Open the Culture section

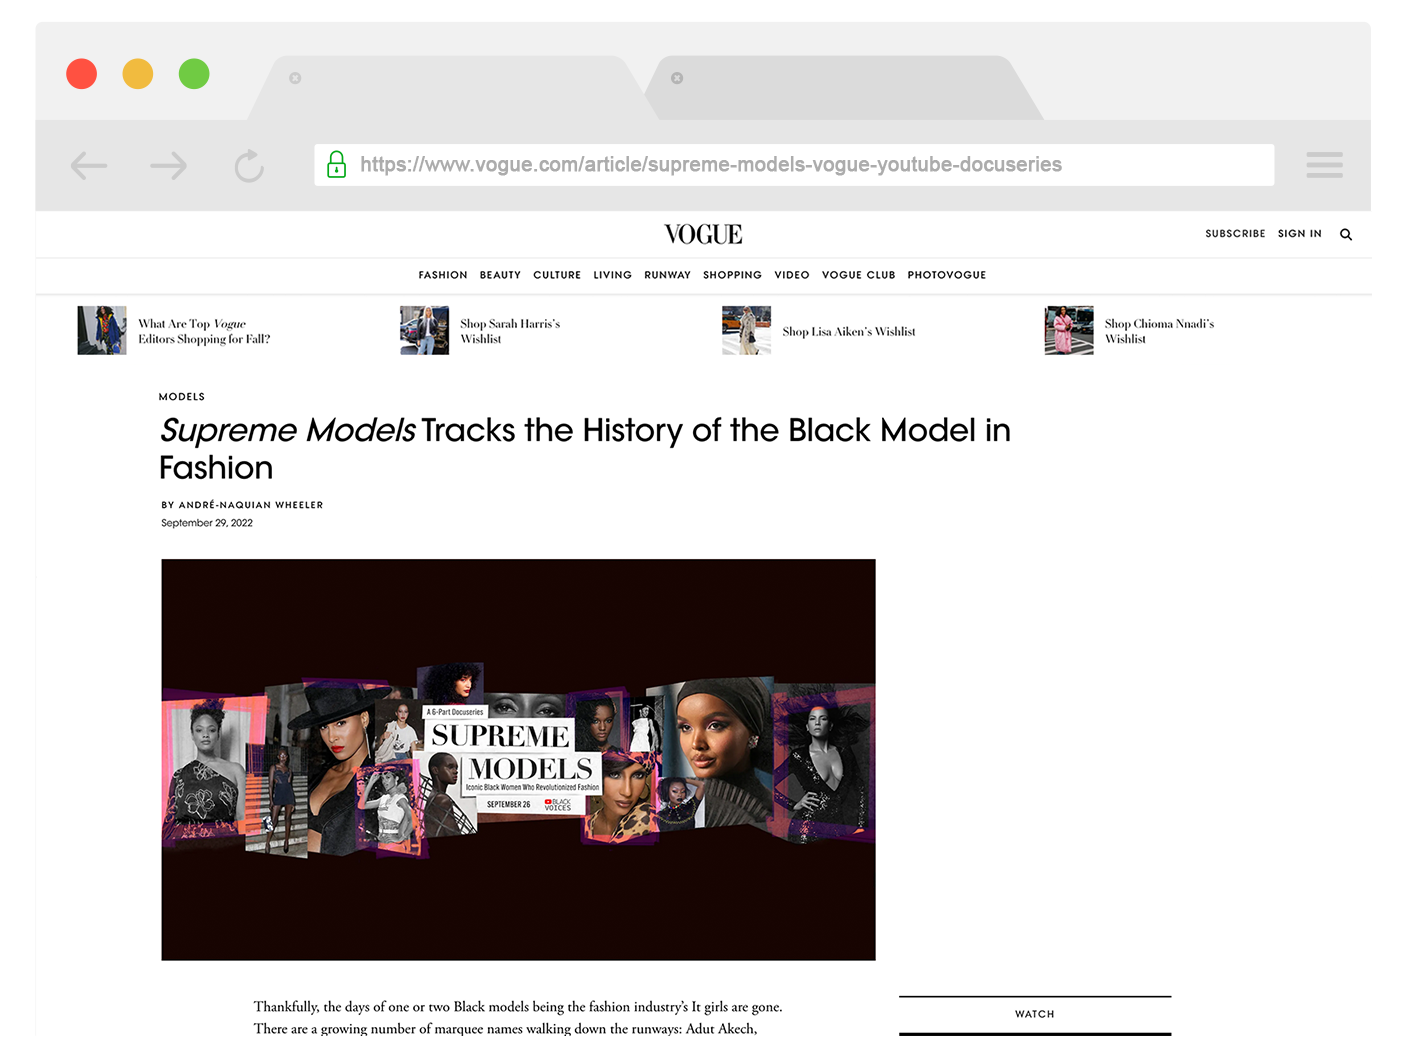click(557, 275)
